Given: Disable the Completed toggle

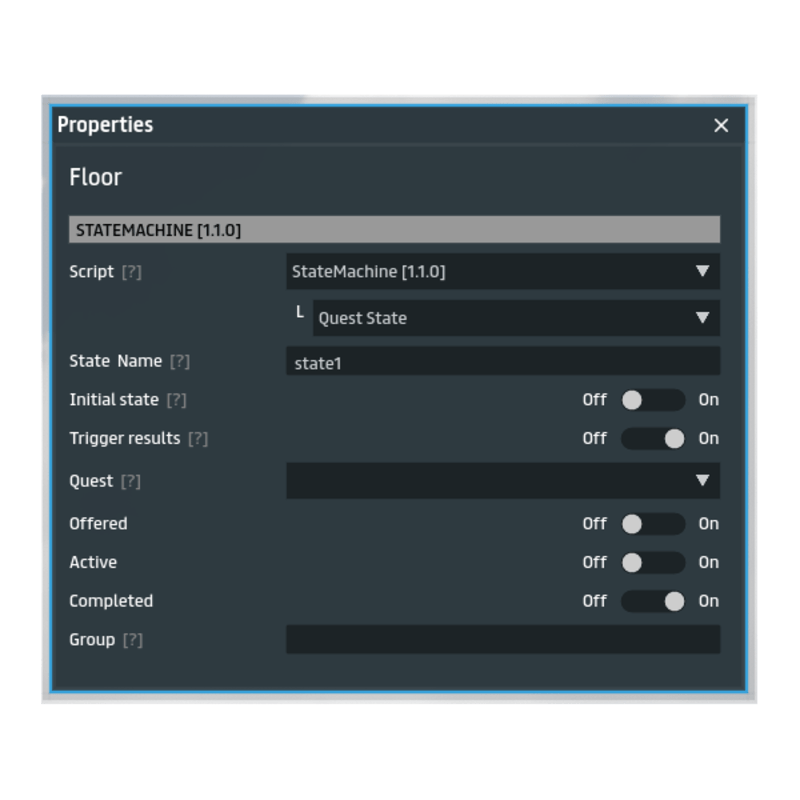Looking at the screenshot, I should (x=652, y=601).
